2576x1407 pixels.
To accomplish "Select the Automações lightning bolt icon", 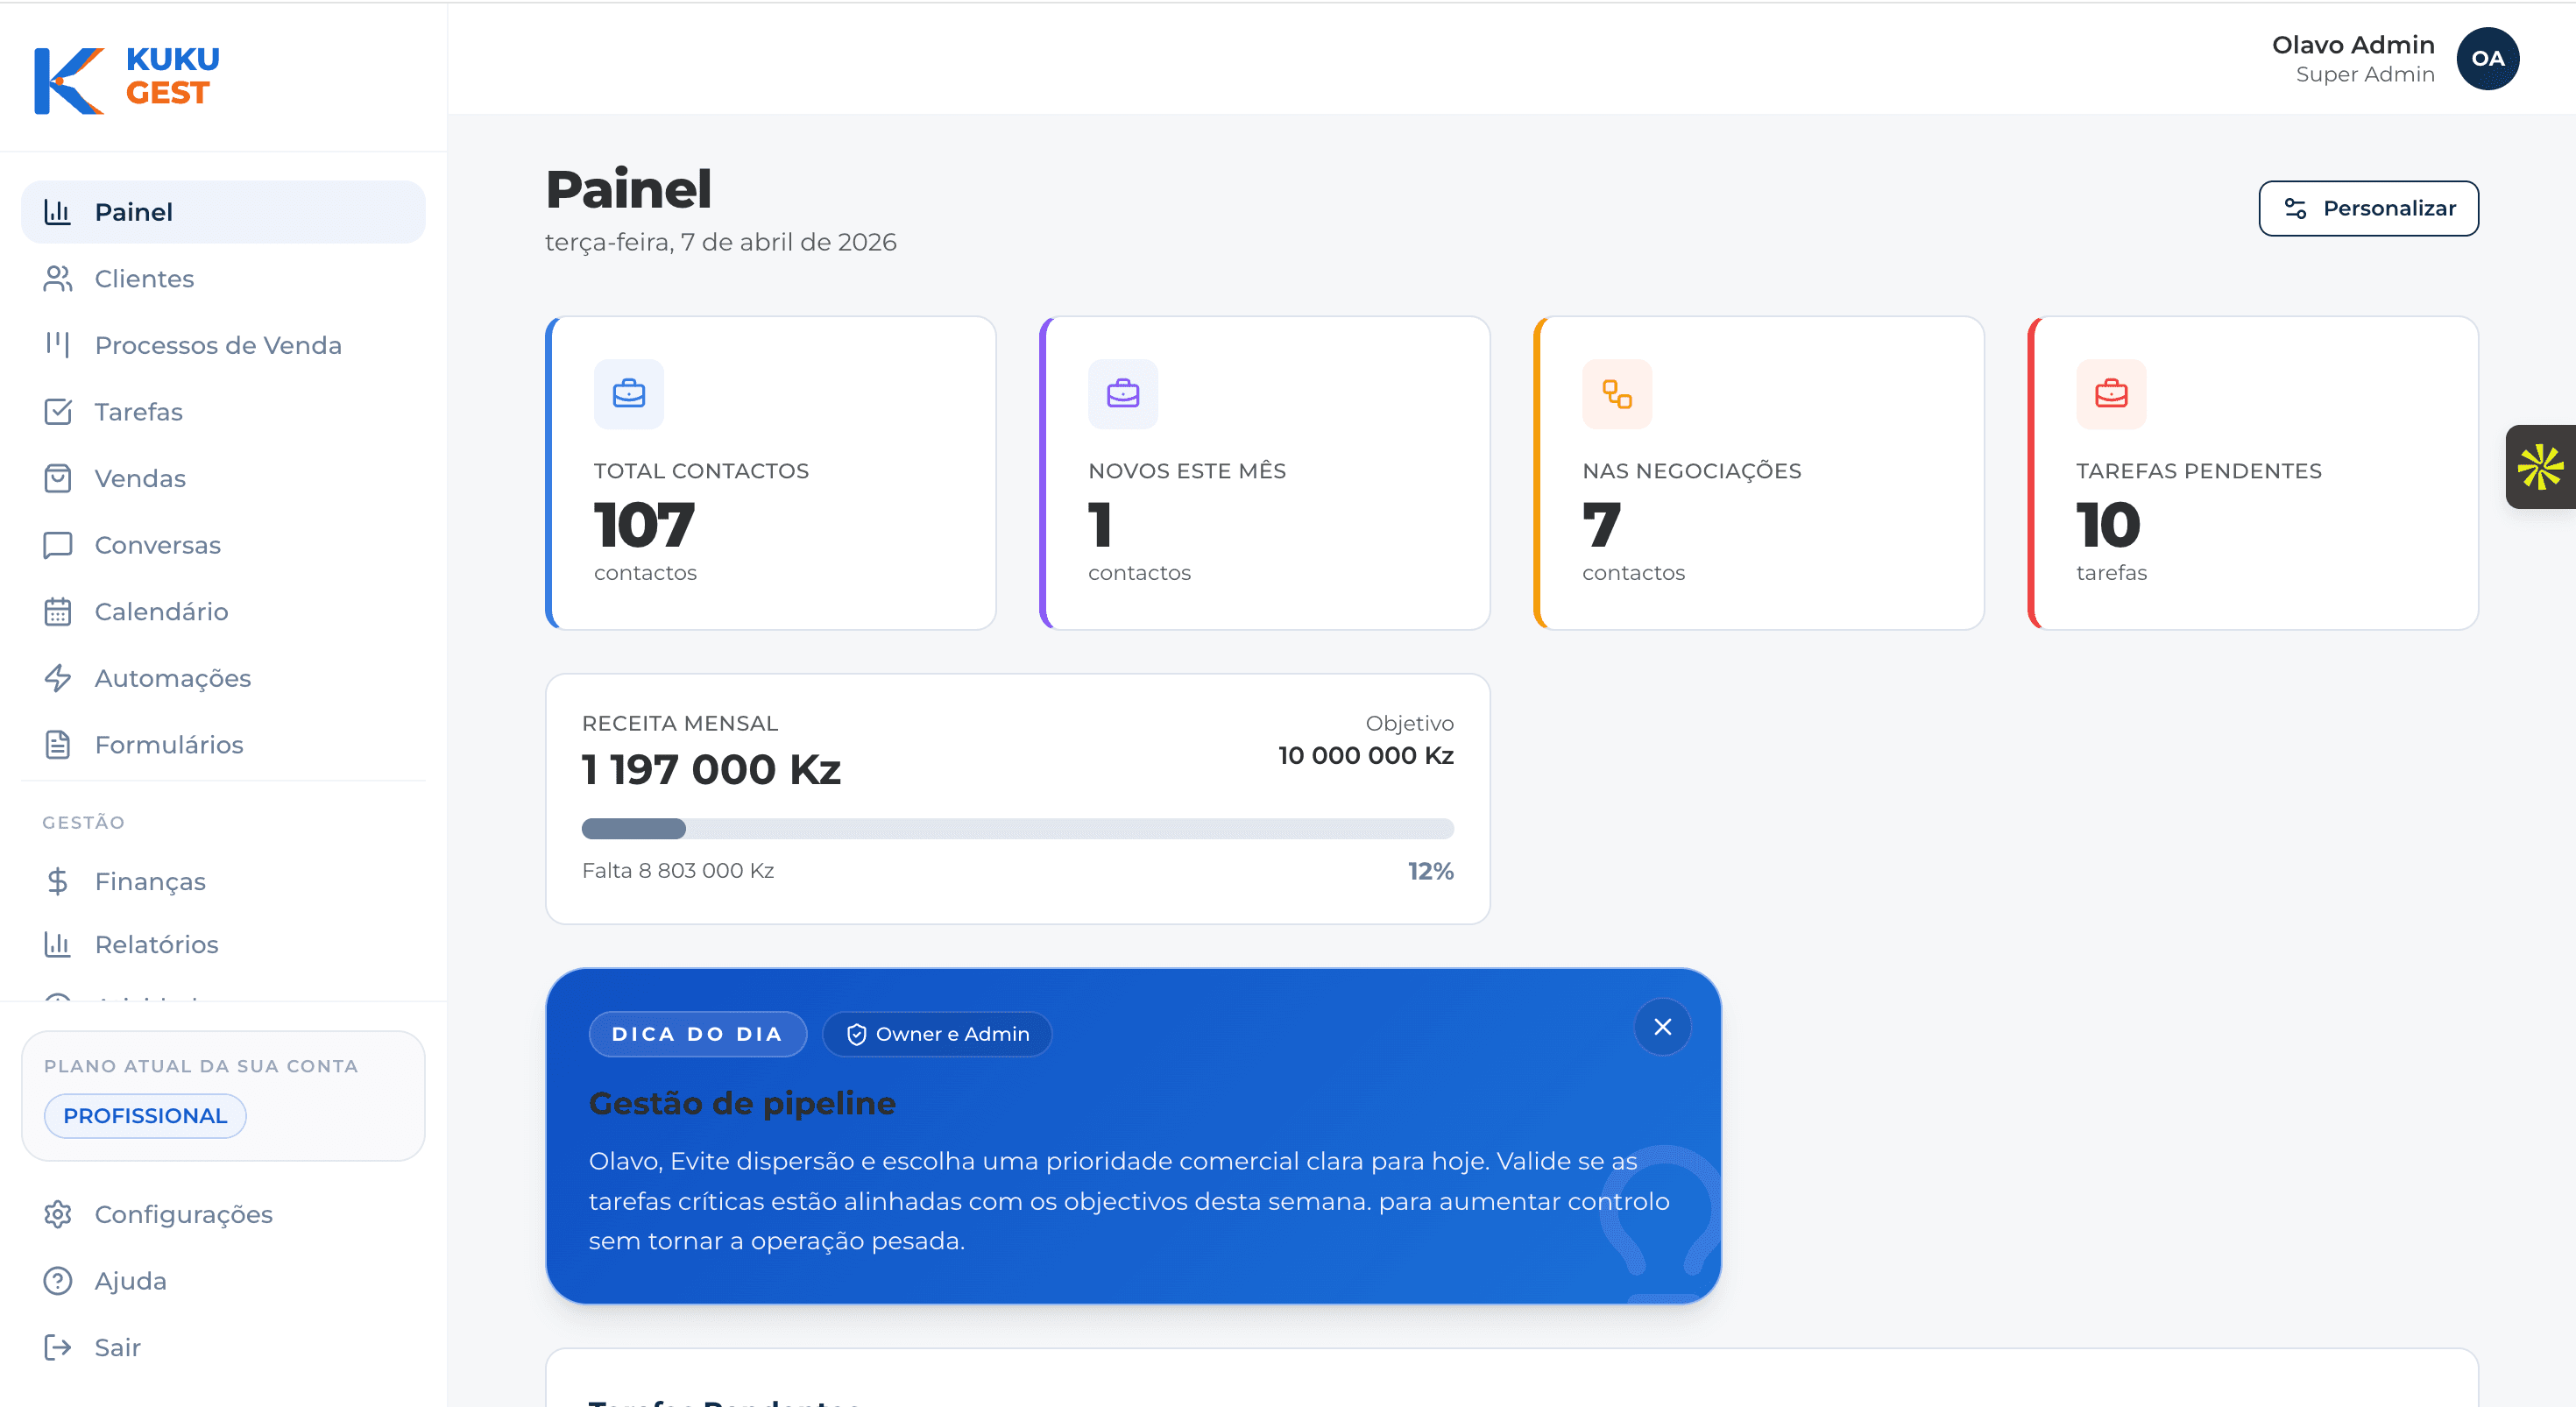I will coord(58,677).
